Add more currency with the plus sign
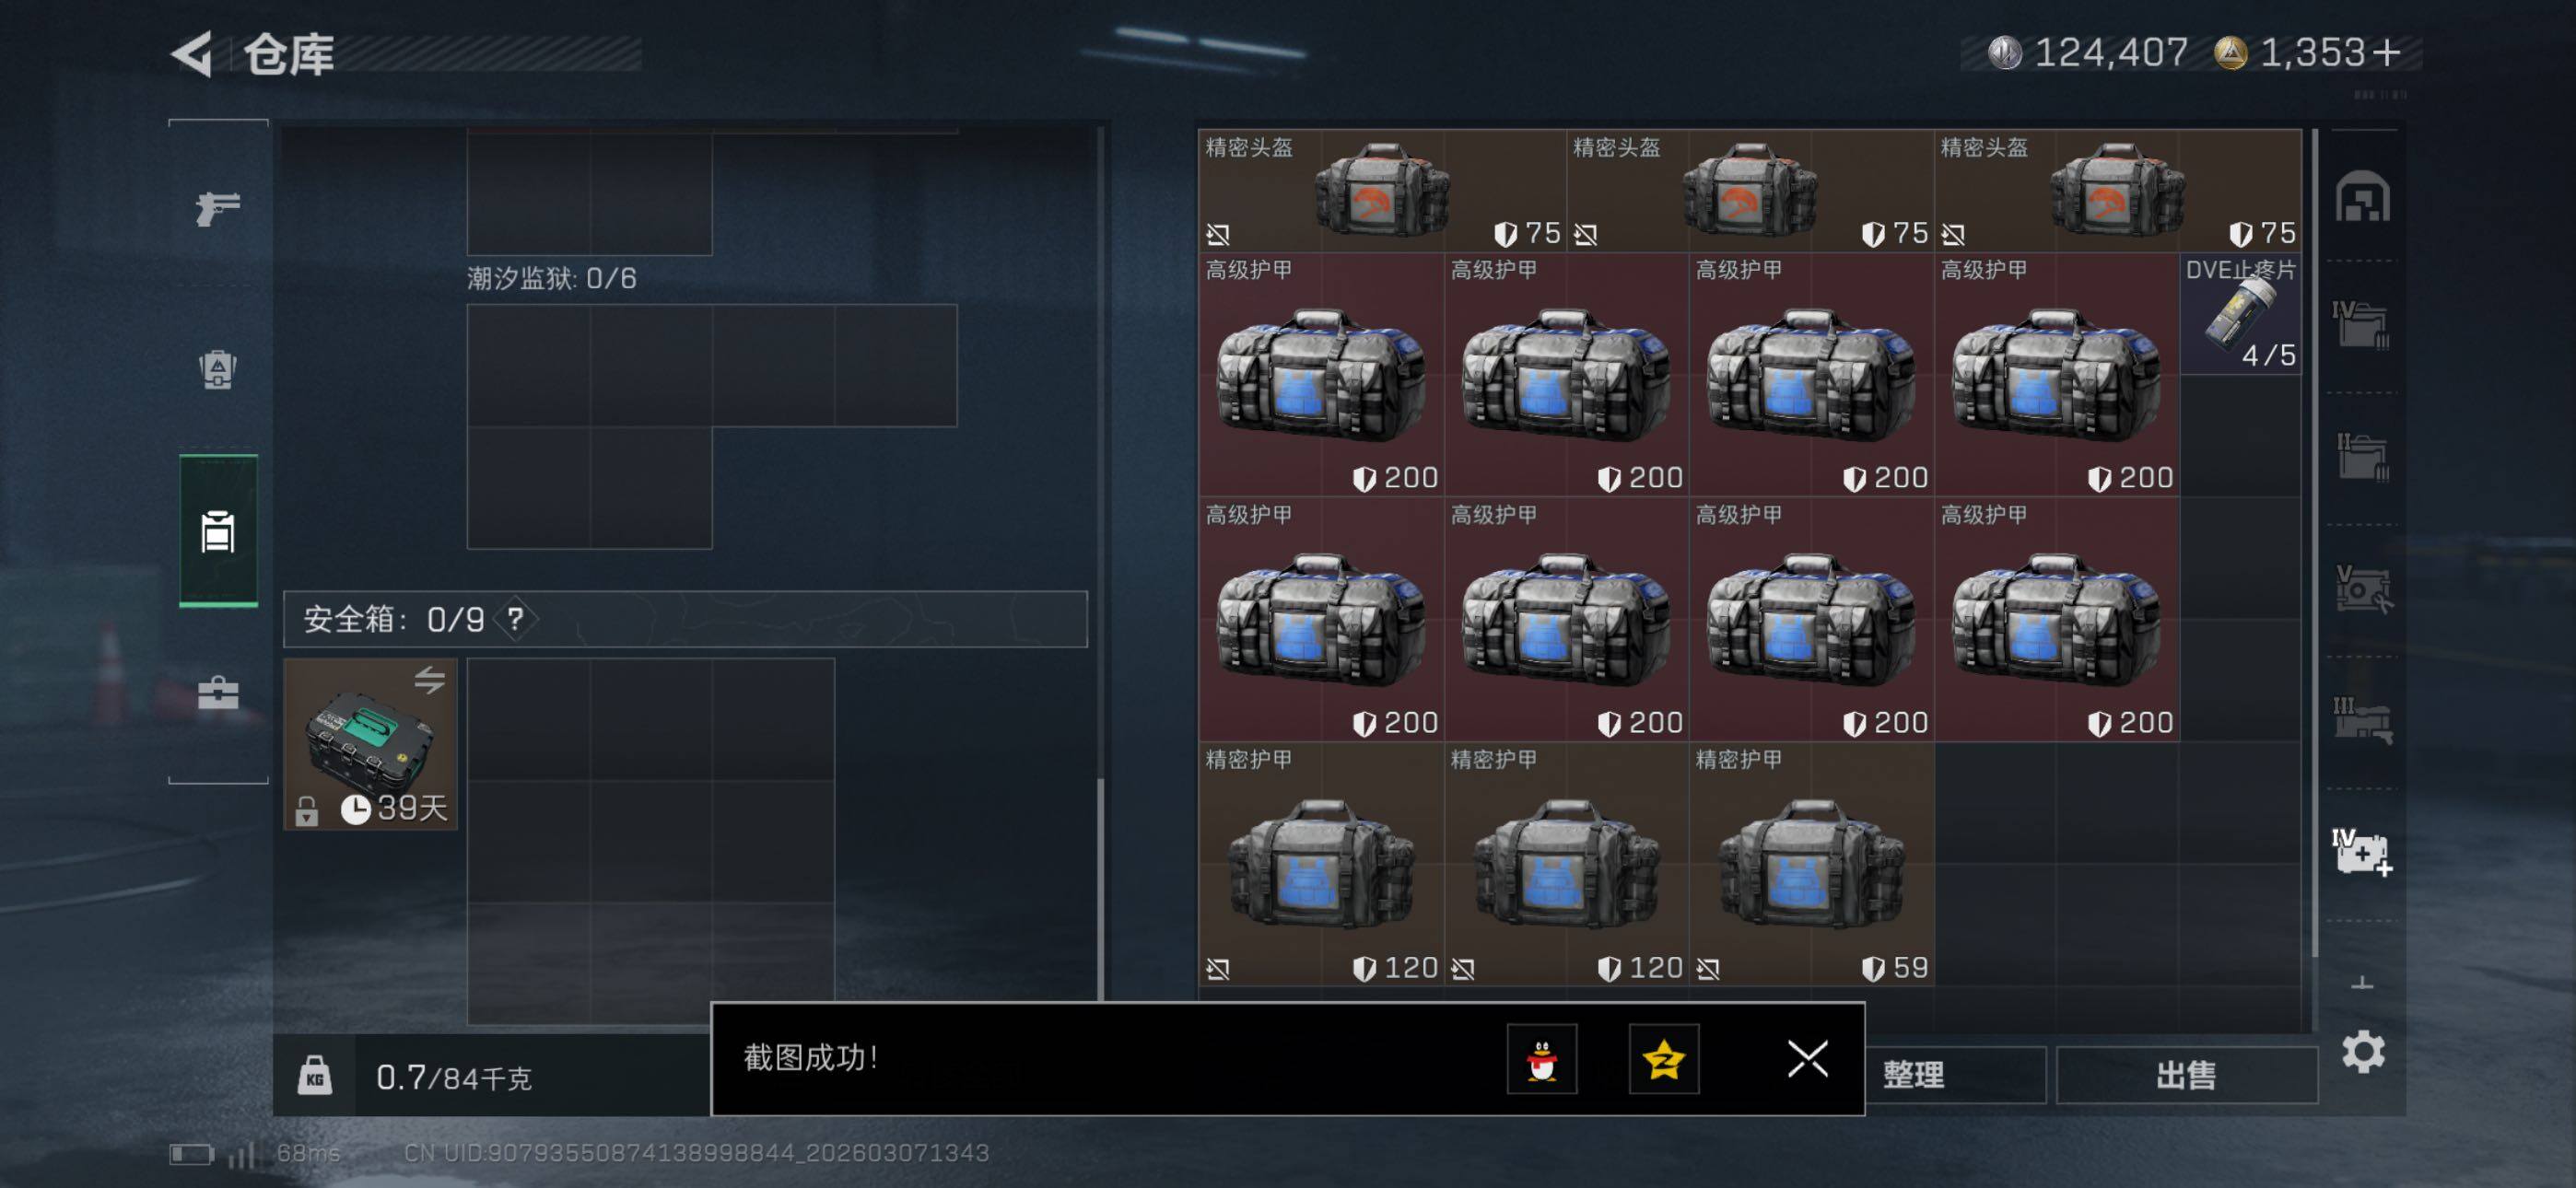 [2386, 52]
